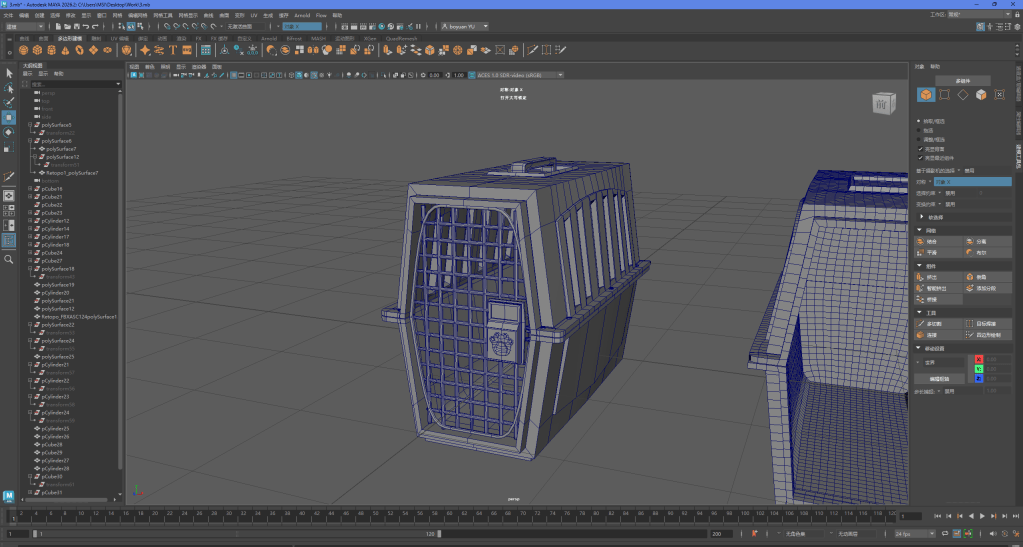Click the Maya home icon at bottom left
Screen dimensions: 1023x547
click(x=9, y=496)
